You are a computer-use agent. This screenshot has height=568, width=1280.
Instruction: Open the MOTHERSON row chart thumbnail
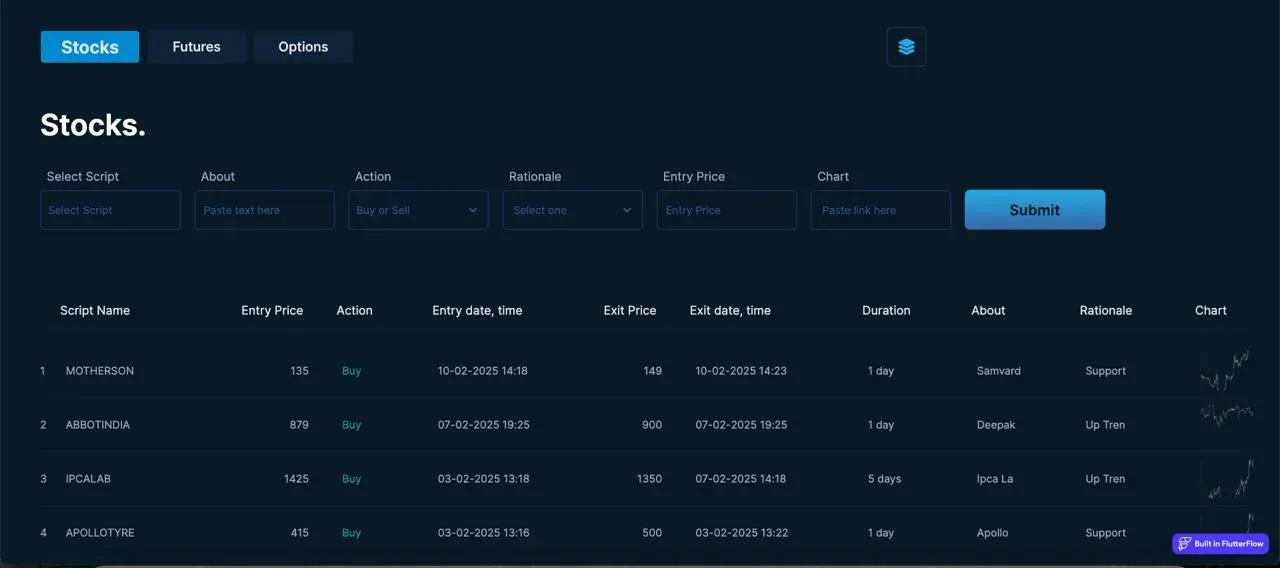point(1226,370)
